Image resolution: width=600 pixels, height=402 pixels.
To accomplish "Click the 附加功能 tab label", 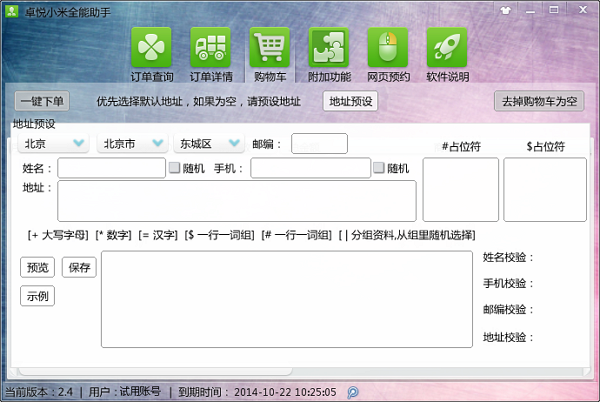I will pyautogui.click(x=329, y=77).
